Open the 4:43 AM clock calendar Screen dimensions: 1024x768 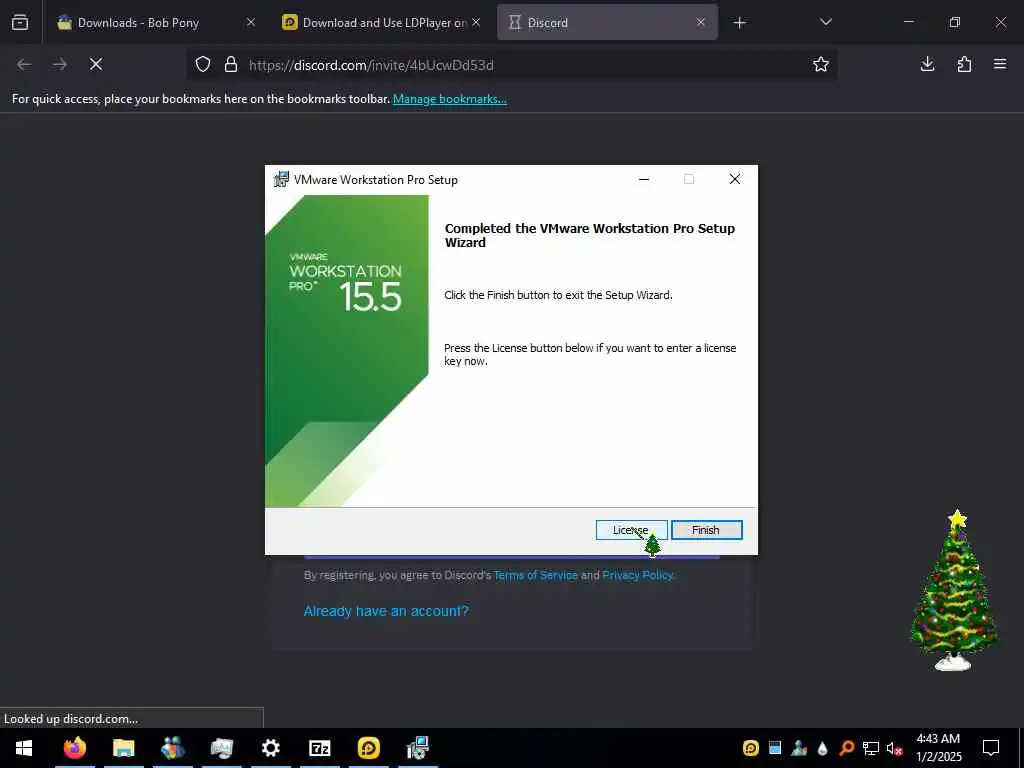[938, 748]
